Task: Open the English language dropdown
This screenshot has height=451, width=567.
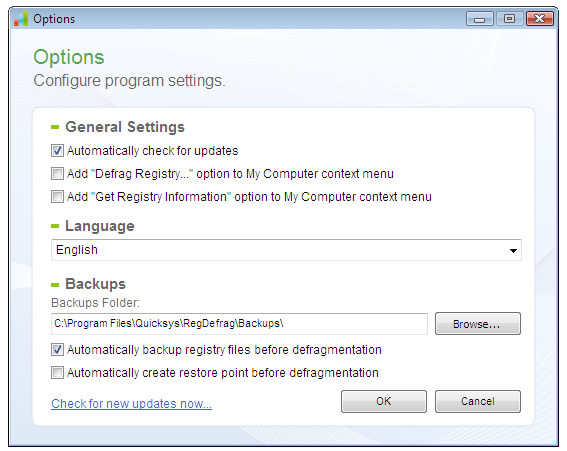Action: [286, 250]
